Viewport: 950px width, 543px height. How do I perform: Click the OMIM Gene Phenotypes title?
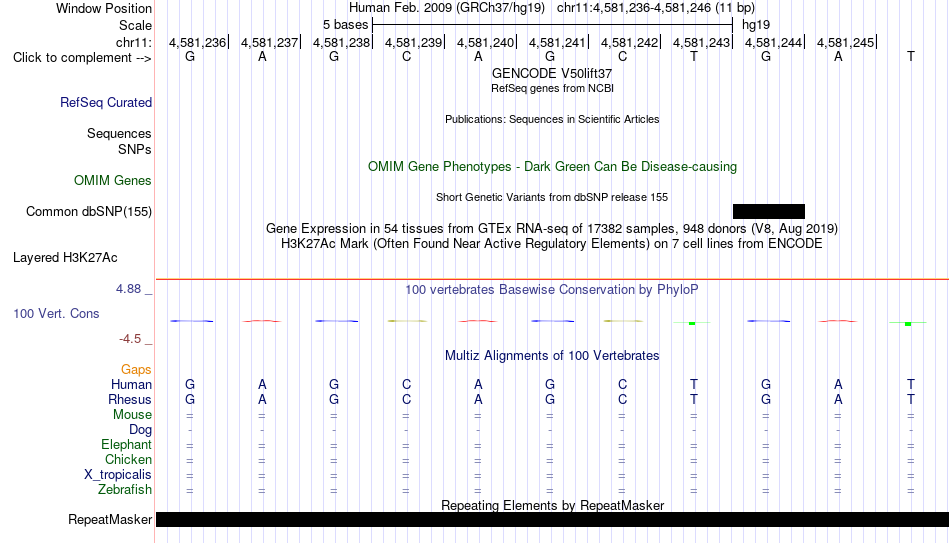pyautogui.click(x=552, y=167)
